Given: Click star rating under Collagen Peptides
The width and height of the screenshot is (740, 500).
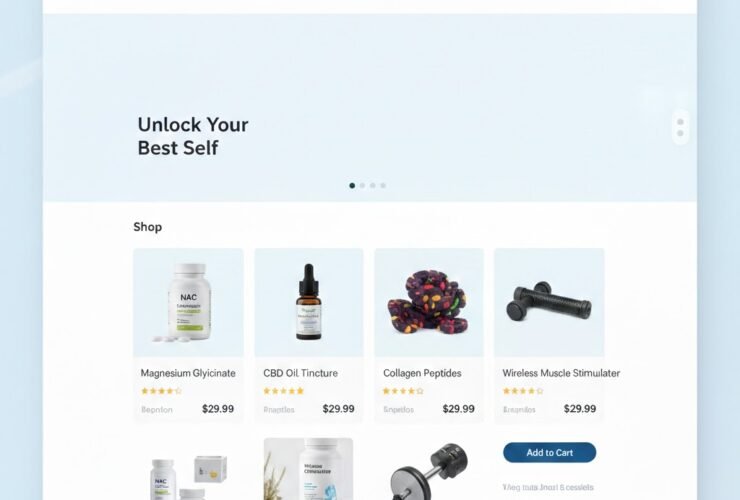Looking at the screenshot, I should pyautogui.click(x=403, y=391).
